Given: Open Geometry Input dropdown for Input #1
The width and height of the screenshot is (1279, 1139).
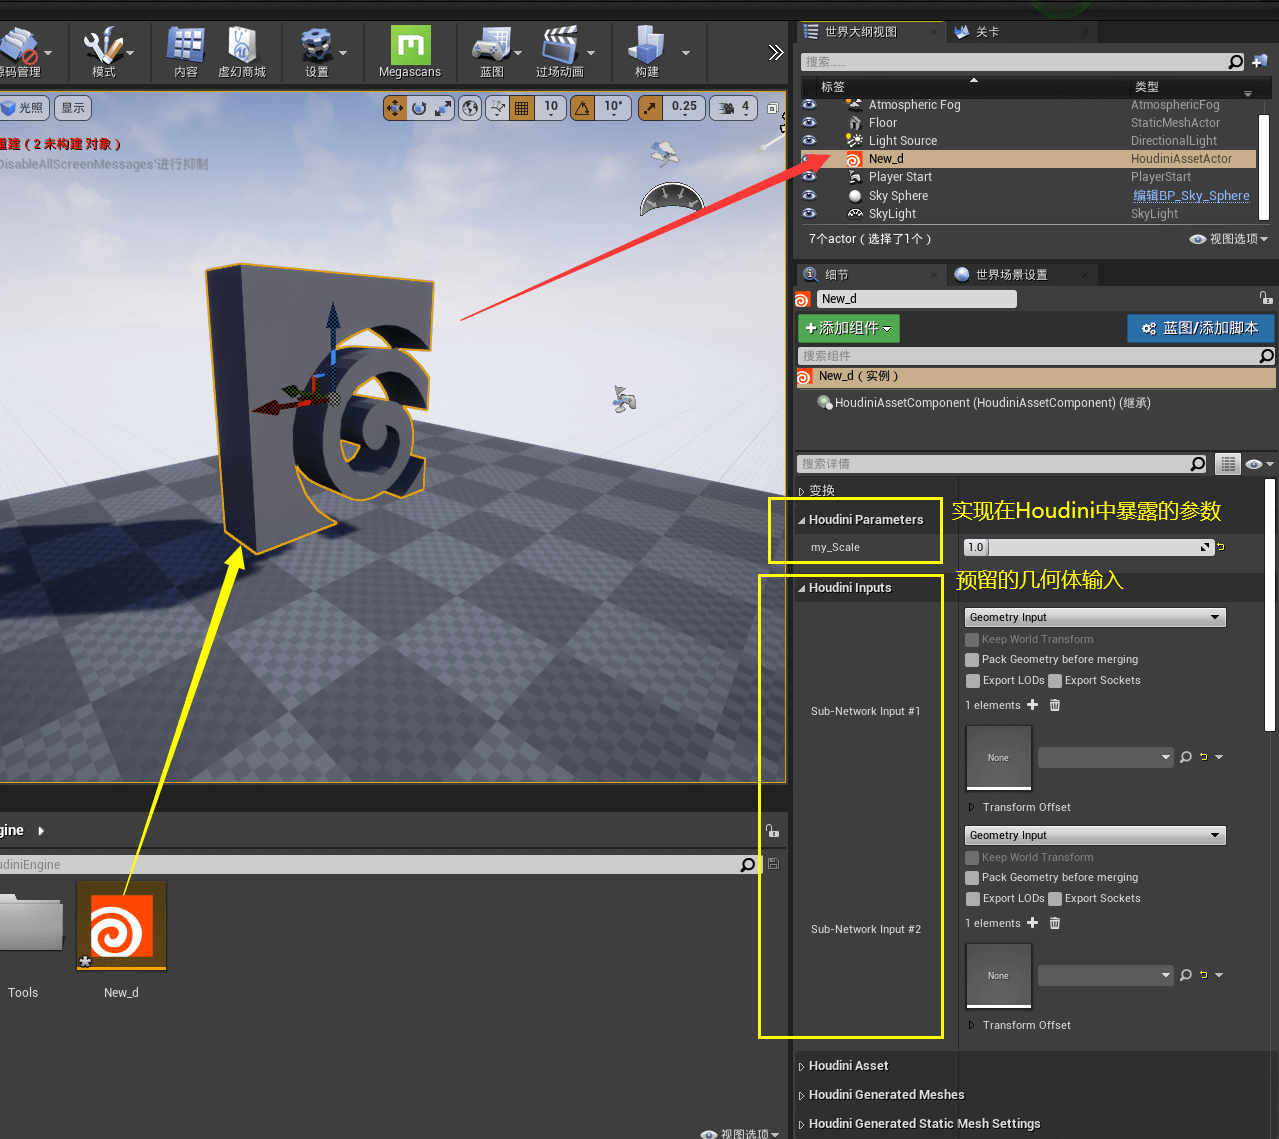Looking at the screenshot, I should pyautogui.click(x=1095, y=617).
